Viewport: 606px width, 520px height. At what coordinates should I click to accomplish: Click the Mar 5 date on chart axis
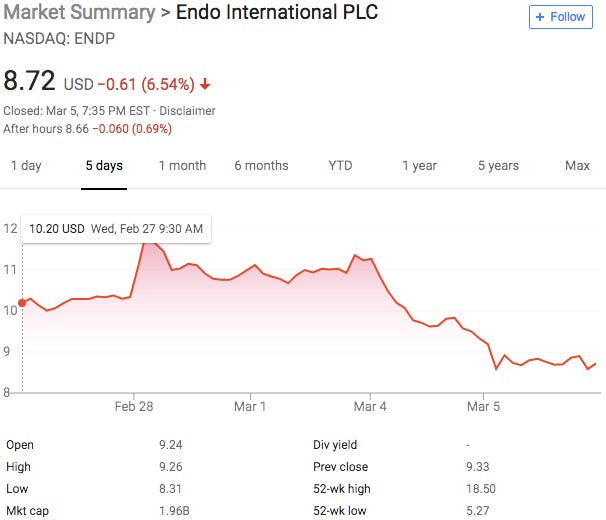pyautogui.click(x=483, y=407)
